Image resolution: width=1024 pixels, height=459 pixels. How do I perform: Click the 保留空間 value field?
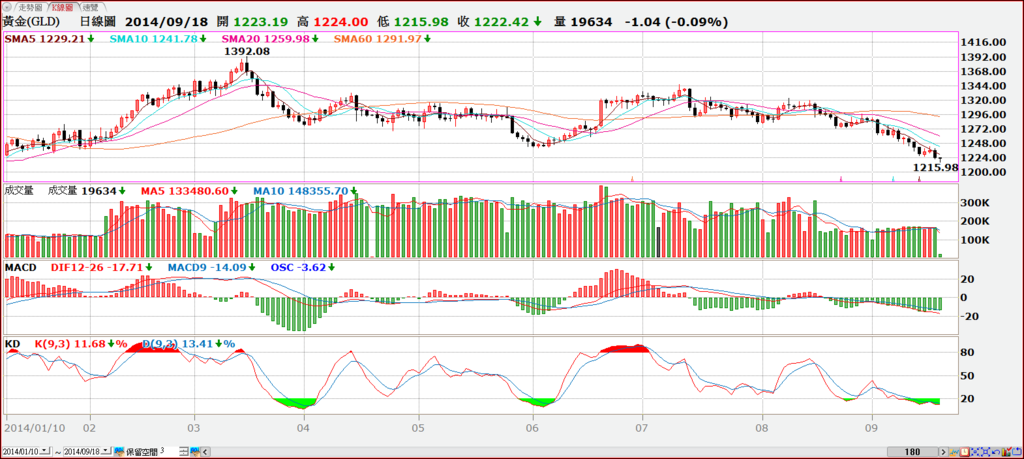coord(169,451)
